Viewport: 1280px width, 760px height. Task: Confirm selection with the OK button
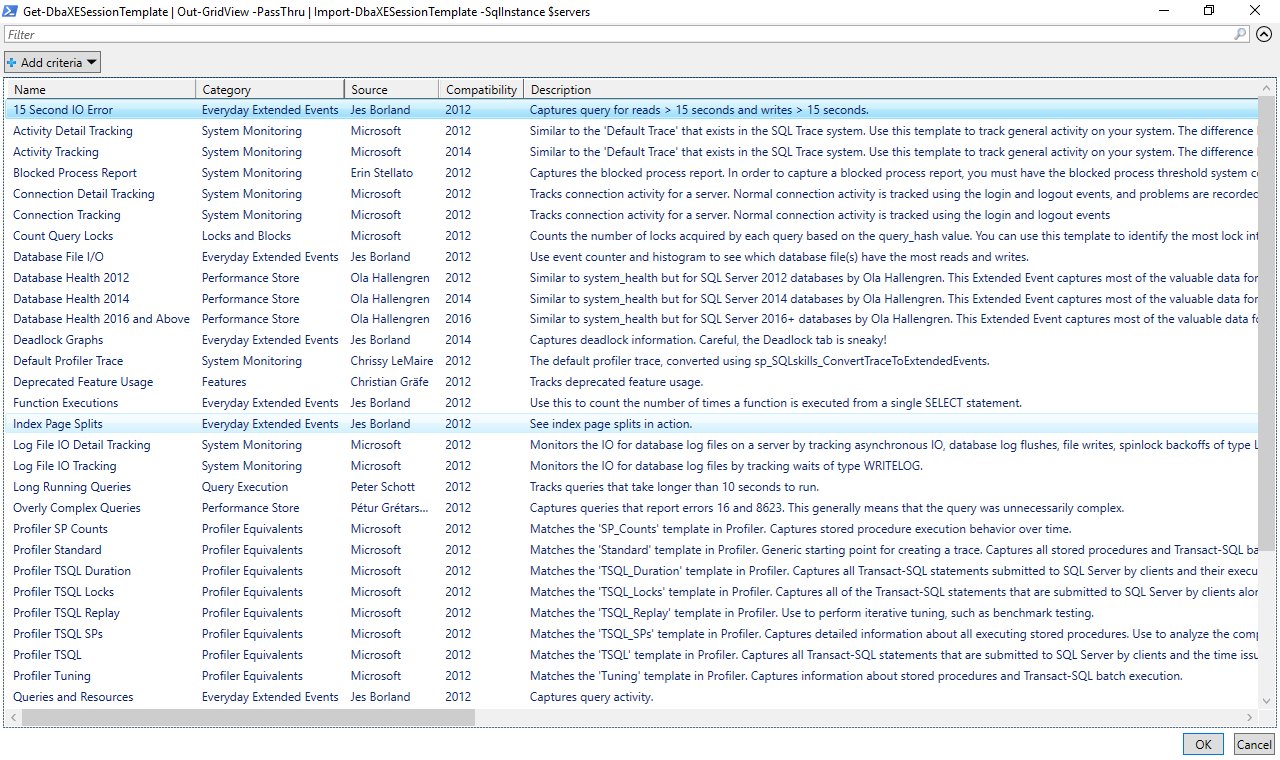click(x=1203, y=744)
